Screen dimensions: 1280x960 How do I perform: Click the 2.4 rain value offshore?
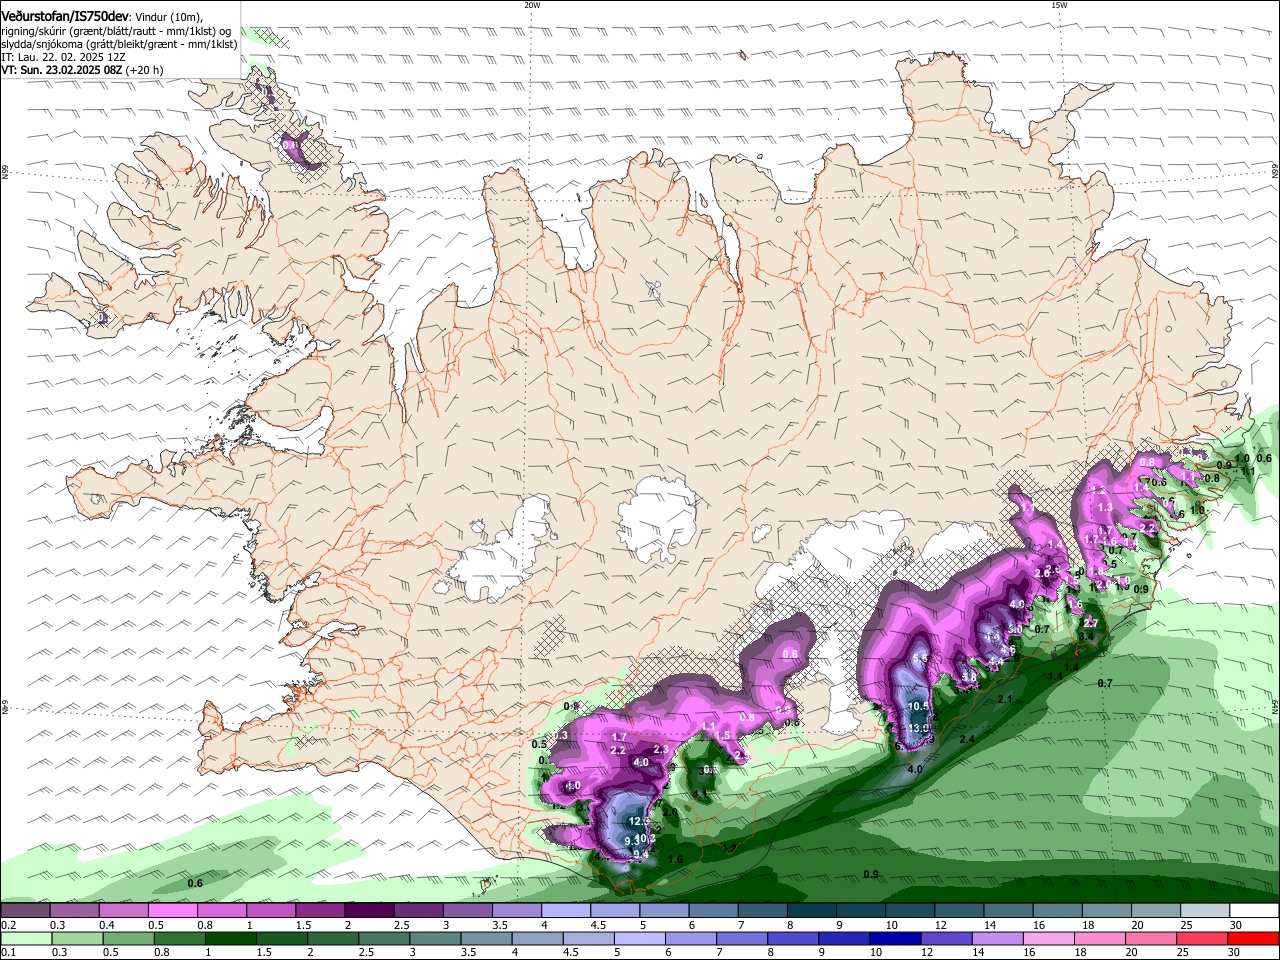(967, 739)
